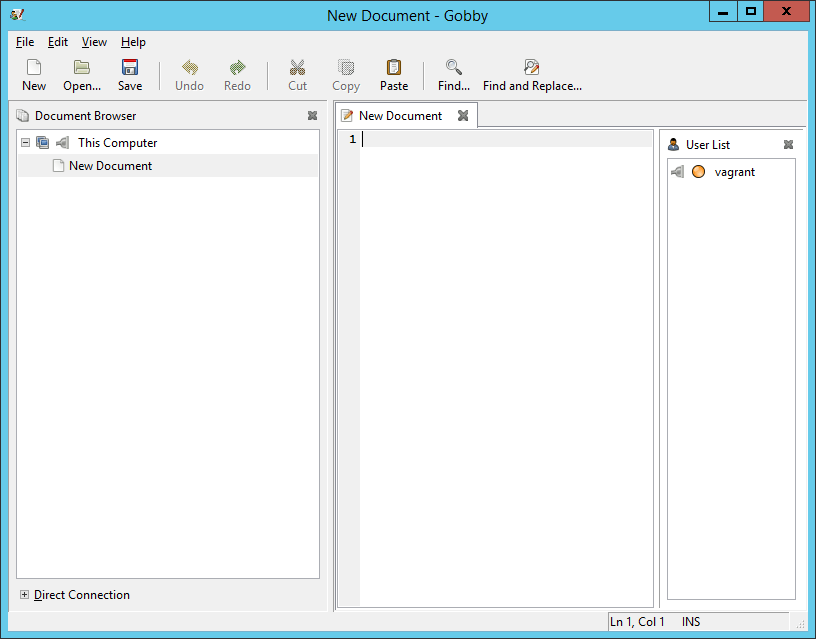Click the computers icon beside This Computer
The width and height of the screenshot is (816, 639).
pyautogui.click(x=43, y=143)
